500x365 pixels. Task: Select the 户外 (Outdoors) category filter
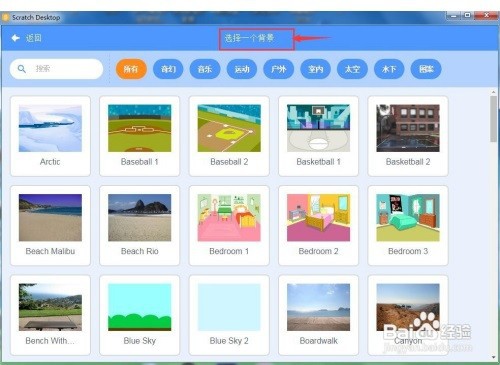pos(278,69)
